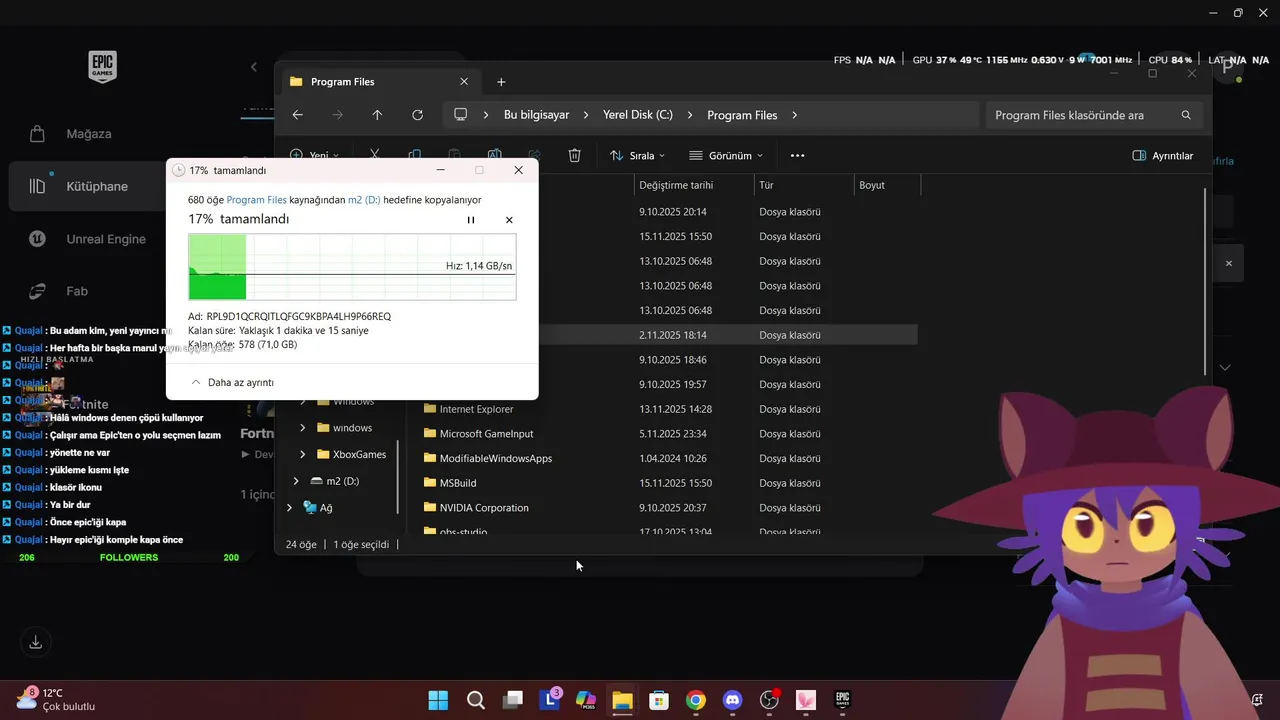This screenshot has width=1280, height=720.
Task: Open Windows Search from taskbar
Action: point(476,700)
